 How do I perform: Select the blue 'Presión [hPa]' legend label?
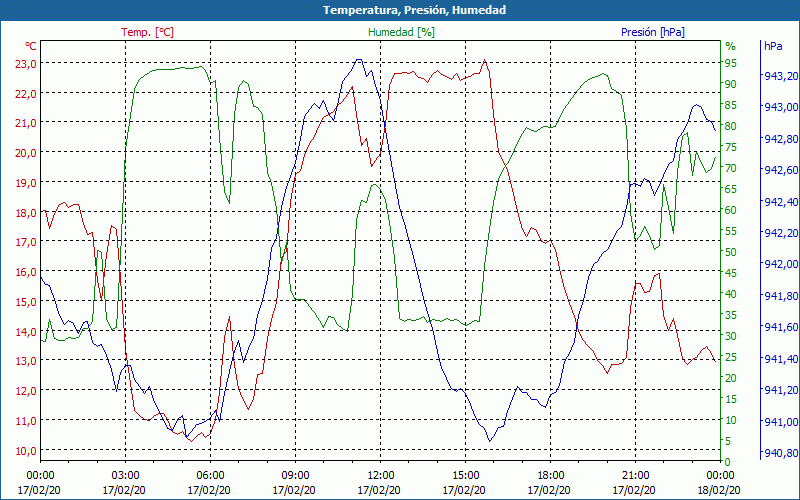(653, 32)
